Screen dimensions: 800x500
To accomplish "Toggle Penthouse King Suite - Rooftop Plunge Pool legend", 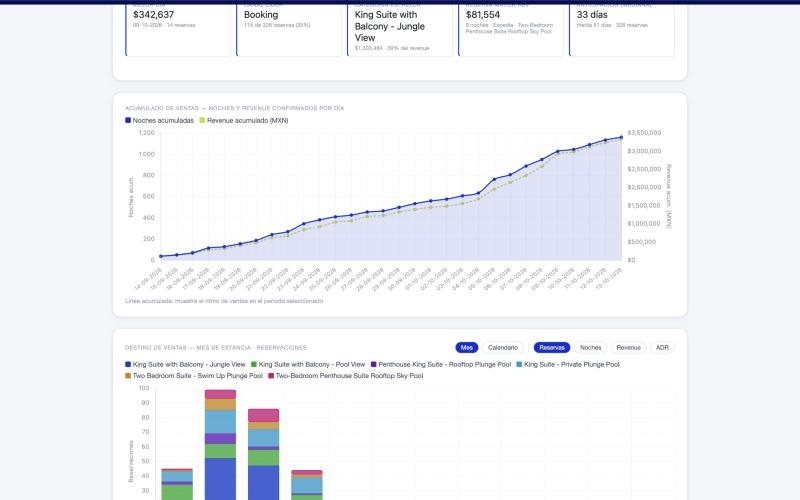I will point(441,364).
